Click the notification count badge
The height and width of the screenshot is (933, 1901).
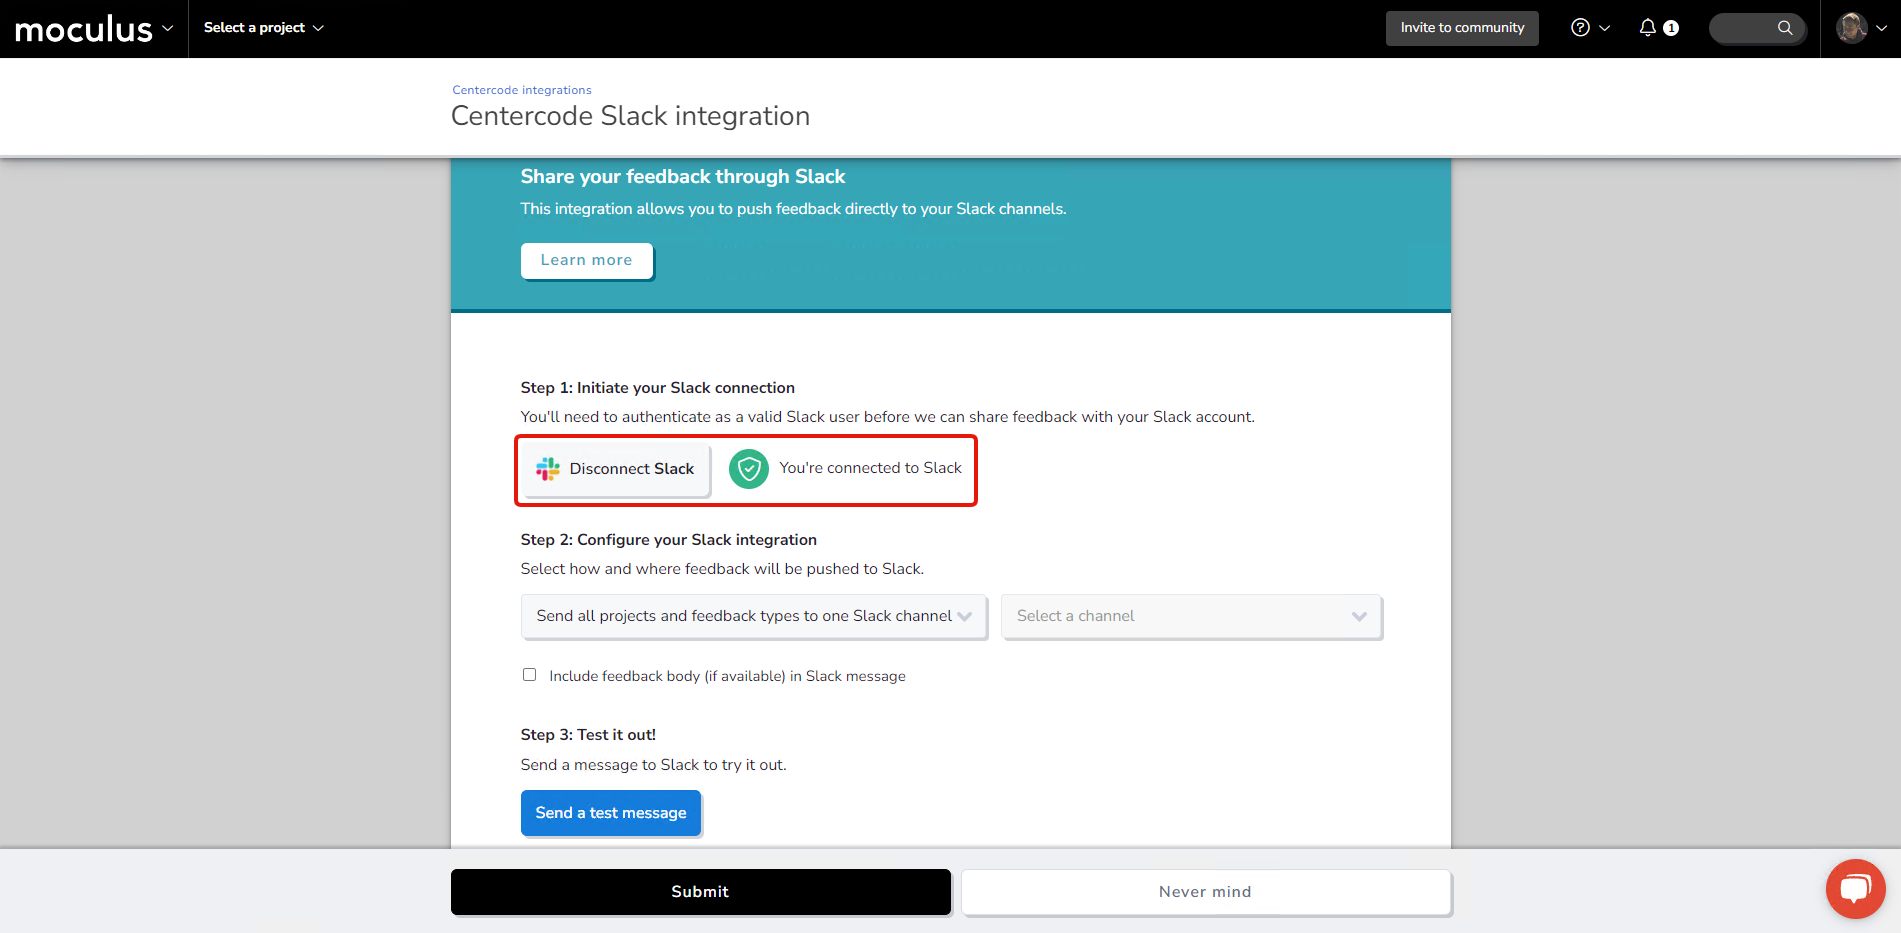coord(1671,28)
